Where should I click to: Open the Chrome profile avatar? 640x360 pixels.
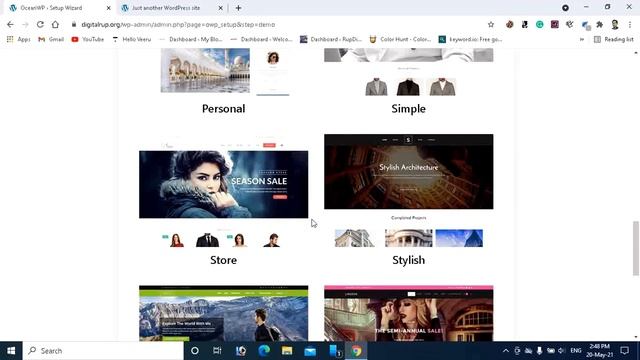615,24
